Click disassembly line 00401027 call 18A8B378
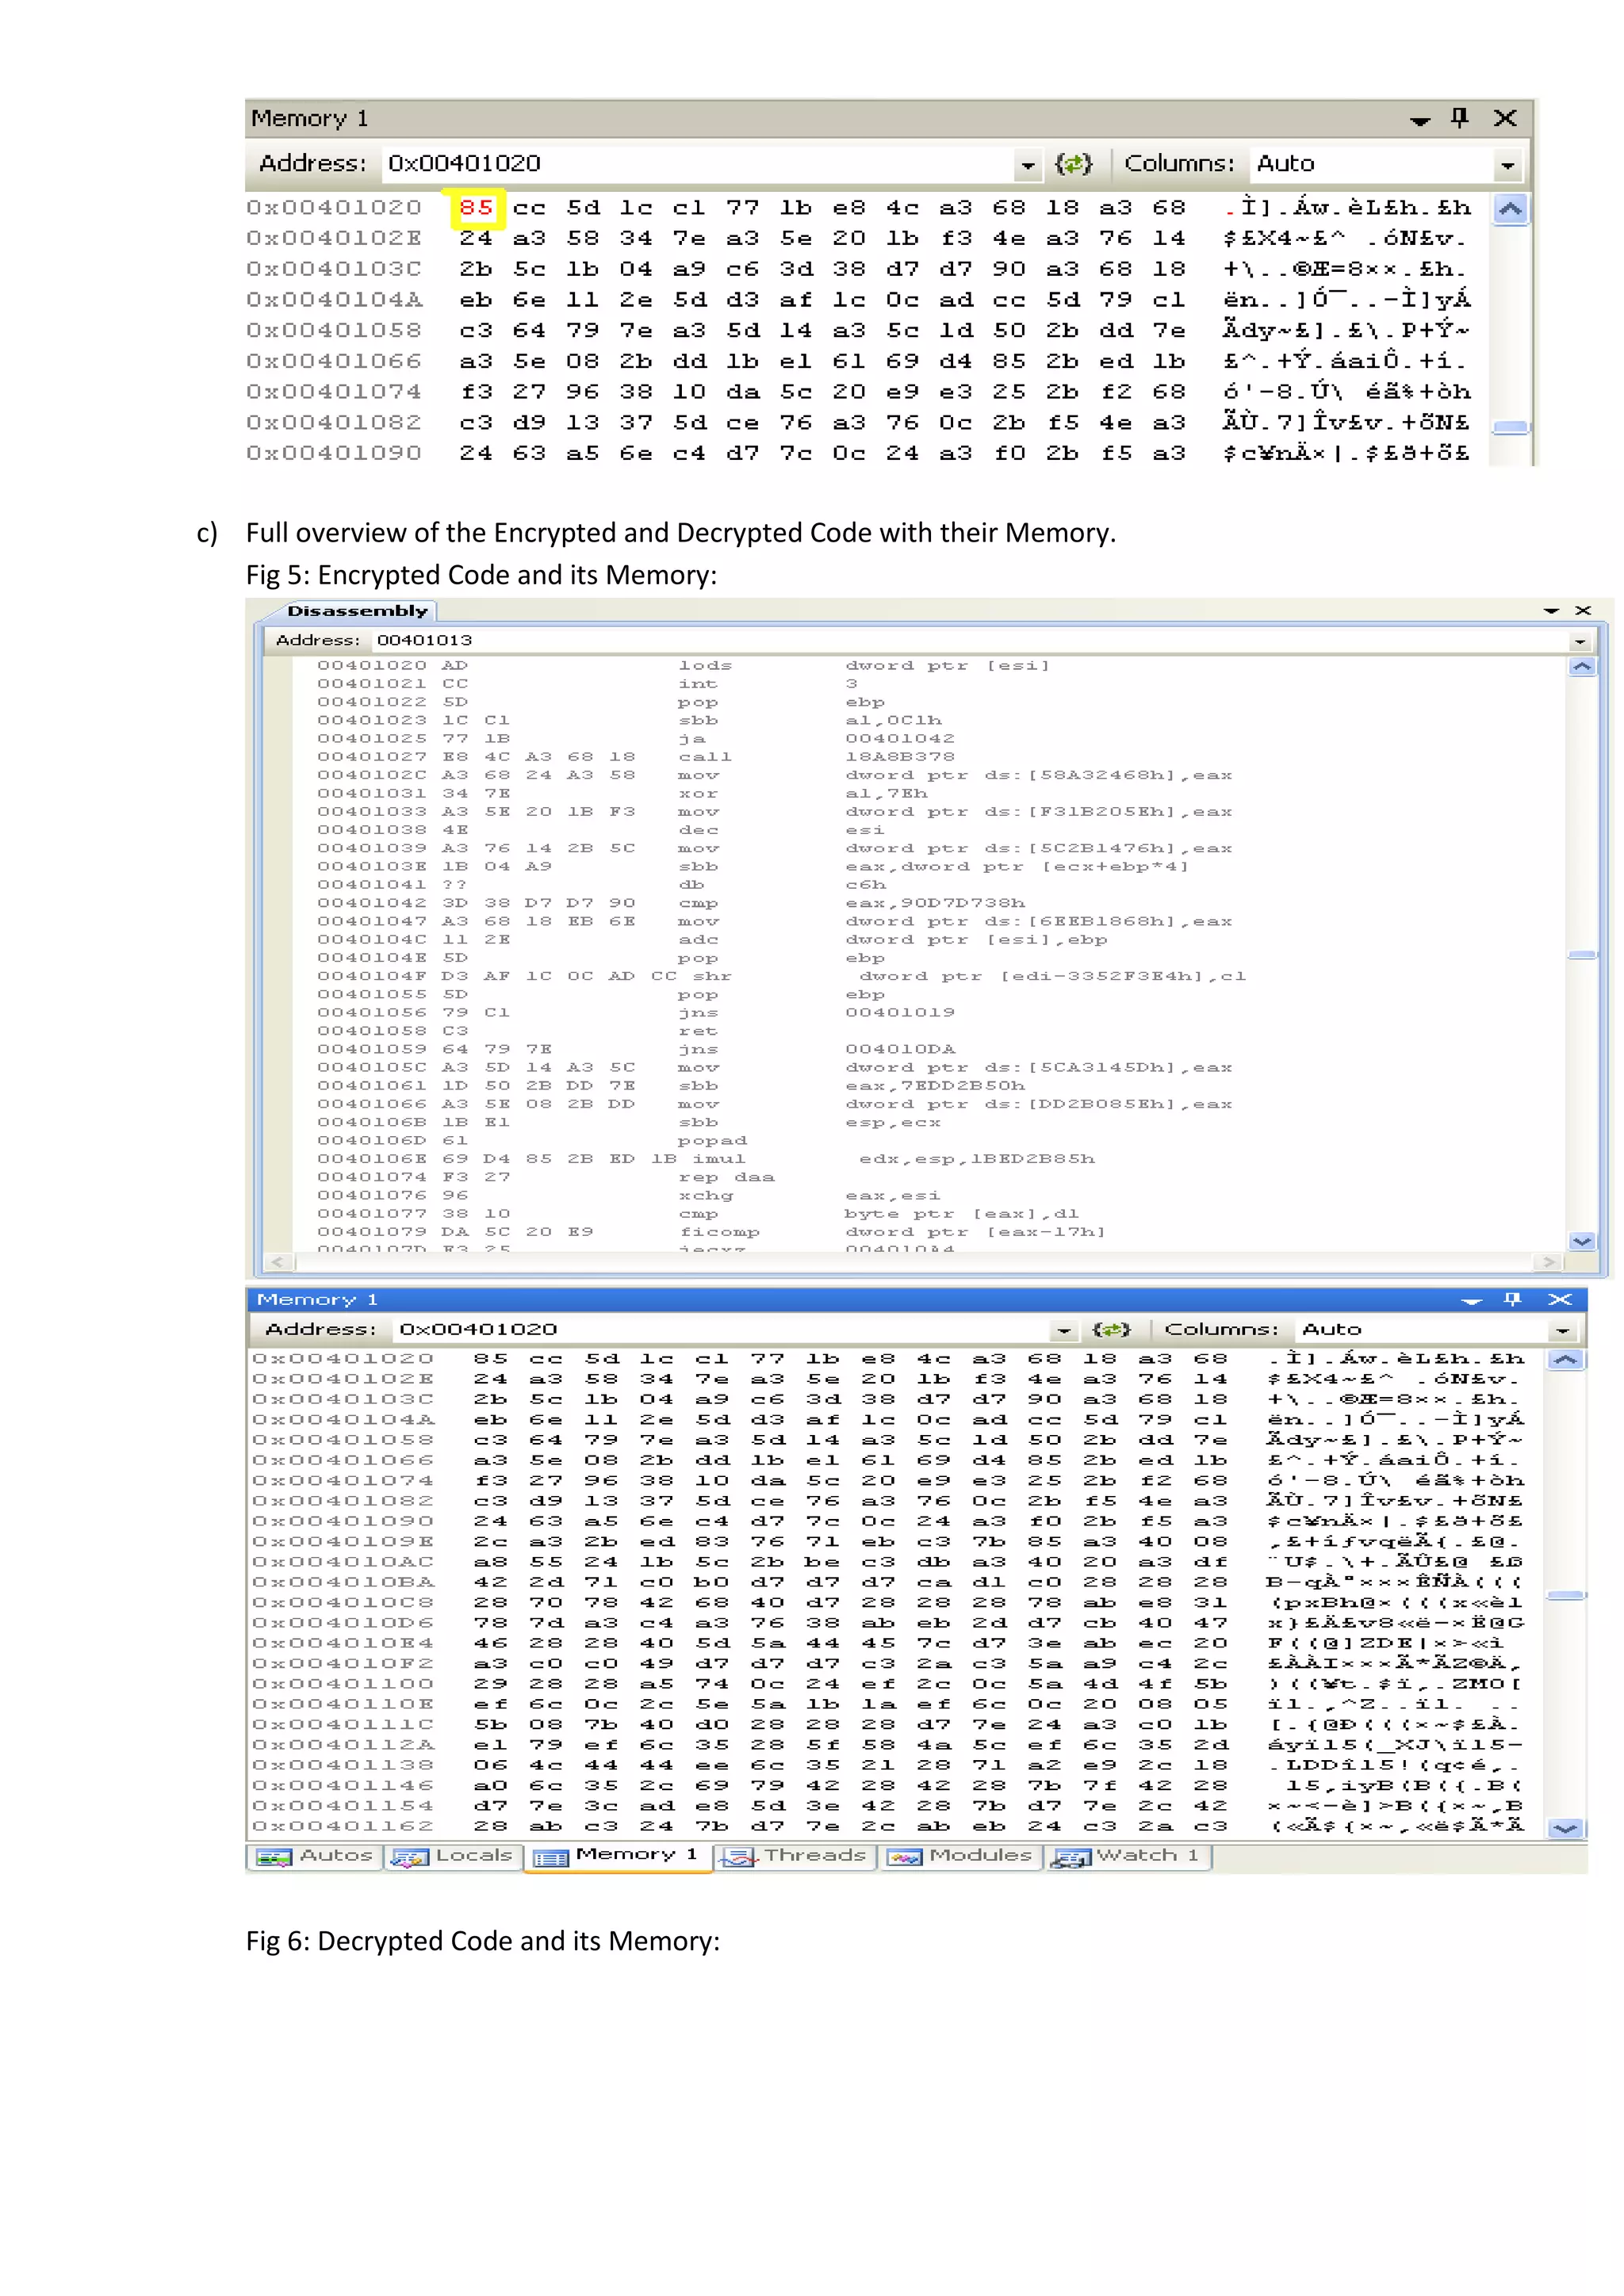The height and width of the screenshot is (2296, 1624). coord(636,757)
